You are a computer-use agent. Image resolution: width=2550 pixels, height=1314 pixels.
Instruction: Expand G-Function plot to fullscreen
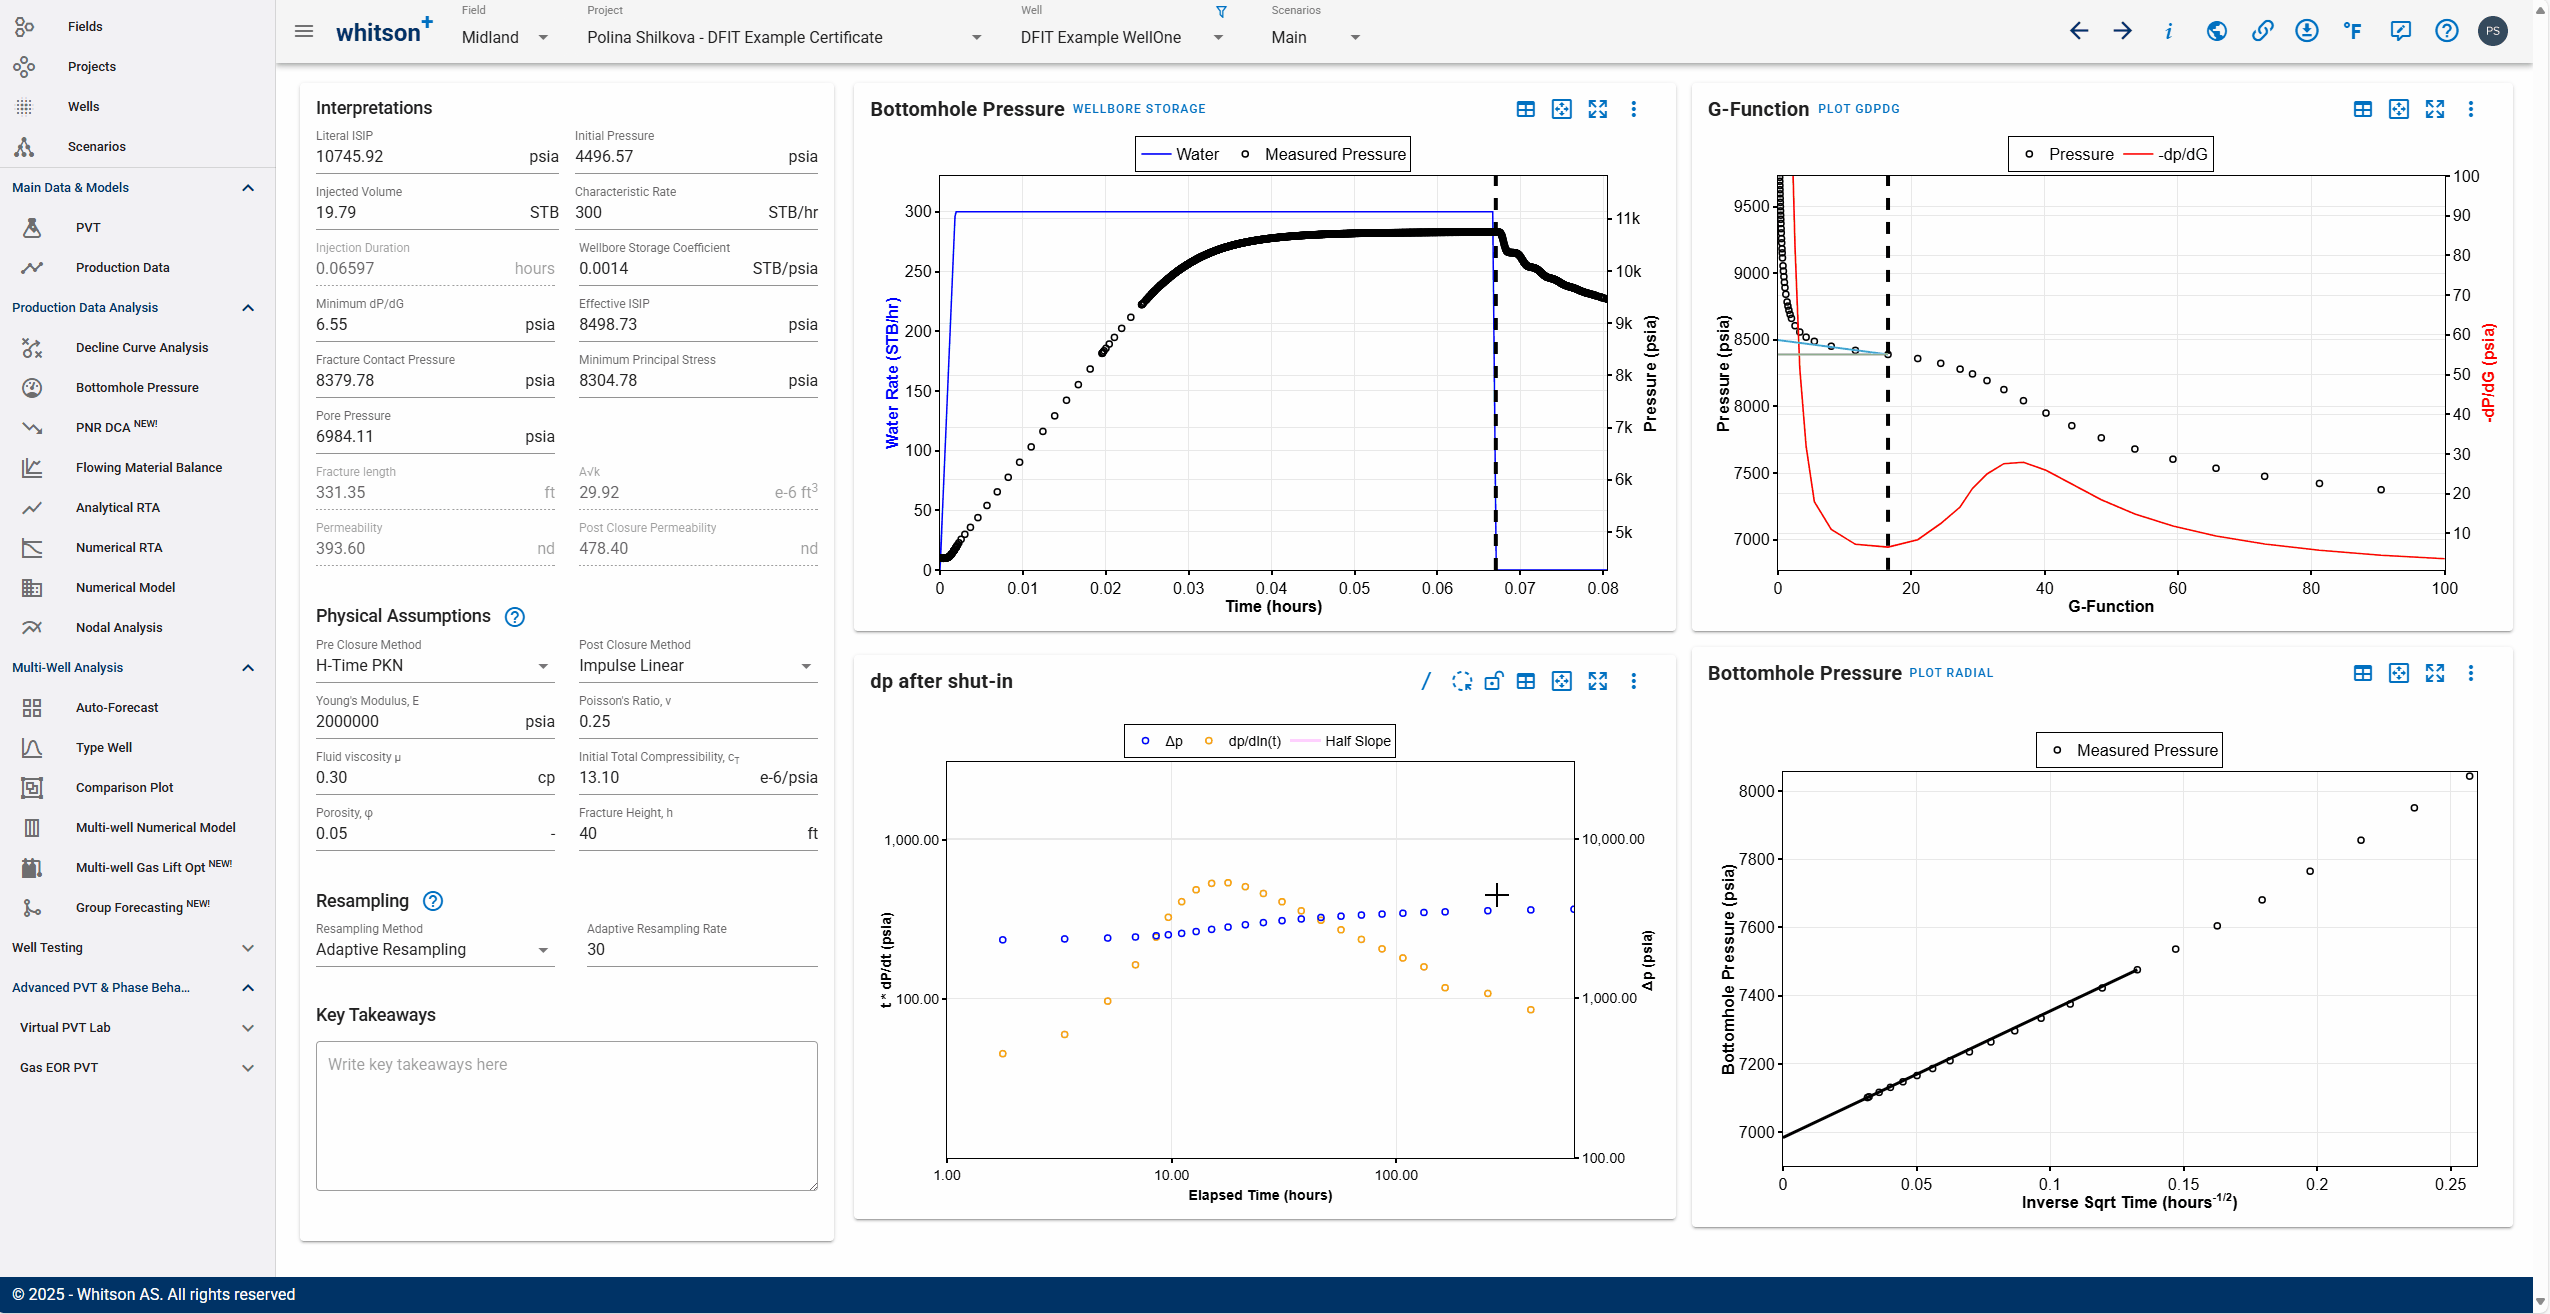pos(2435,109)
